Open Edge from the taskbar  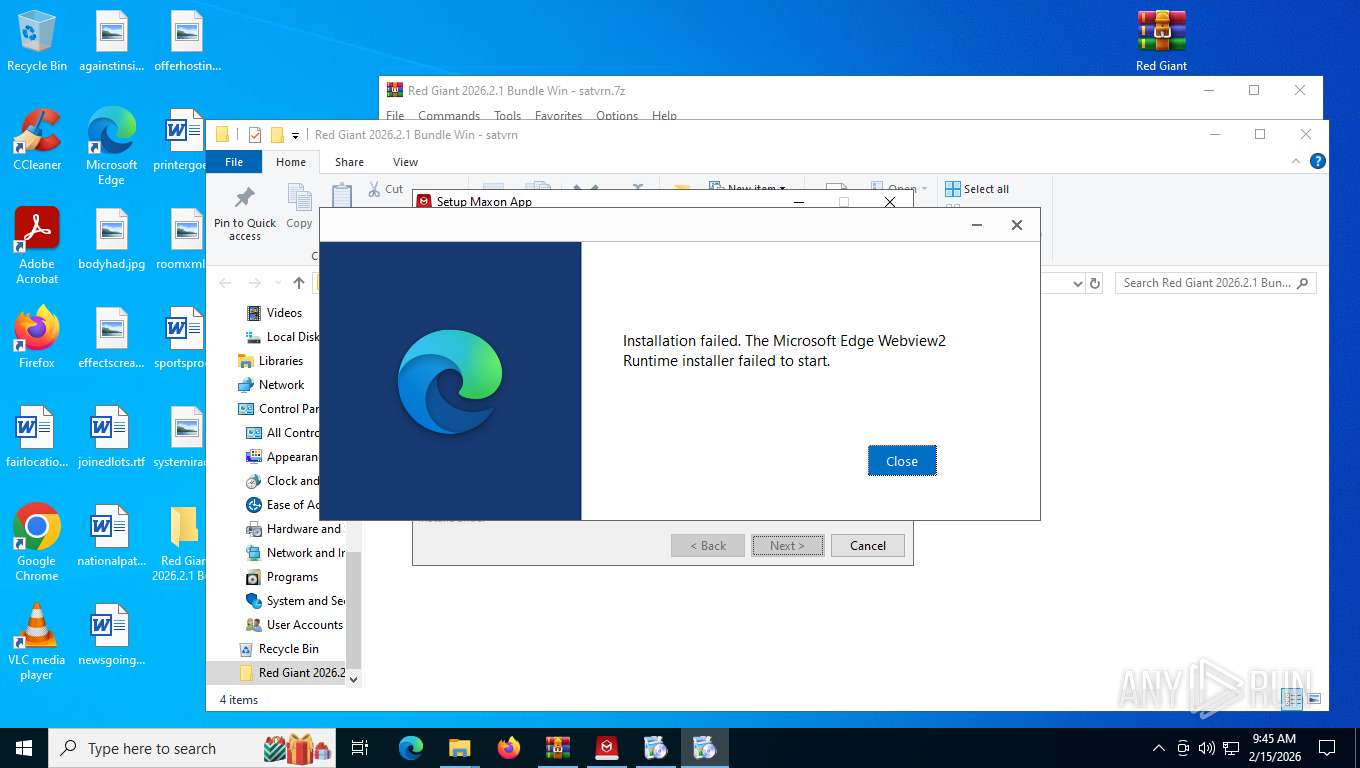tap(411, 748)
